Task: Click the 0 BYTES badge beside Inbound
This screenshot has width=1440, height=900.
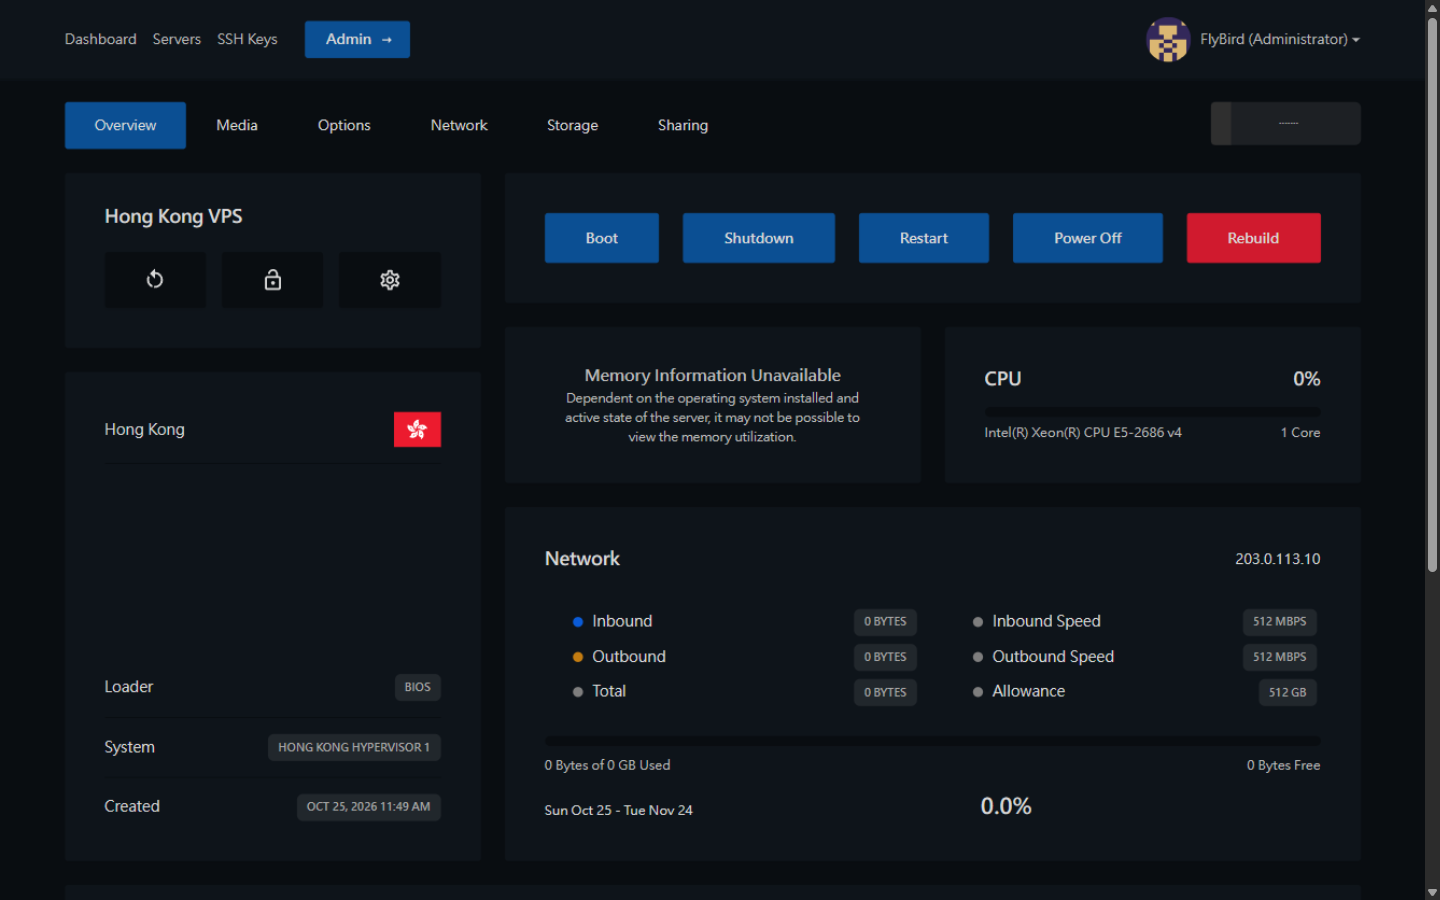Action: (885, 622)
